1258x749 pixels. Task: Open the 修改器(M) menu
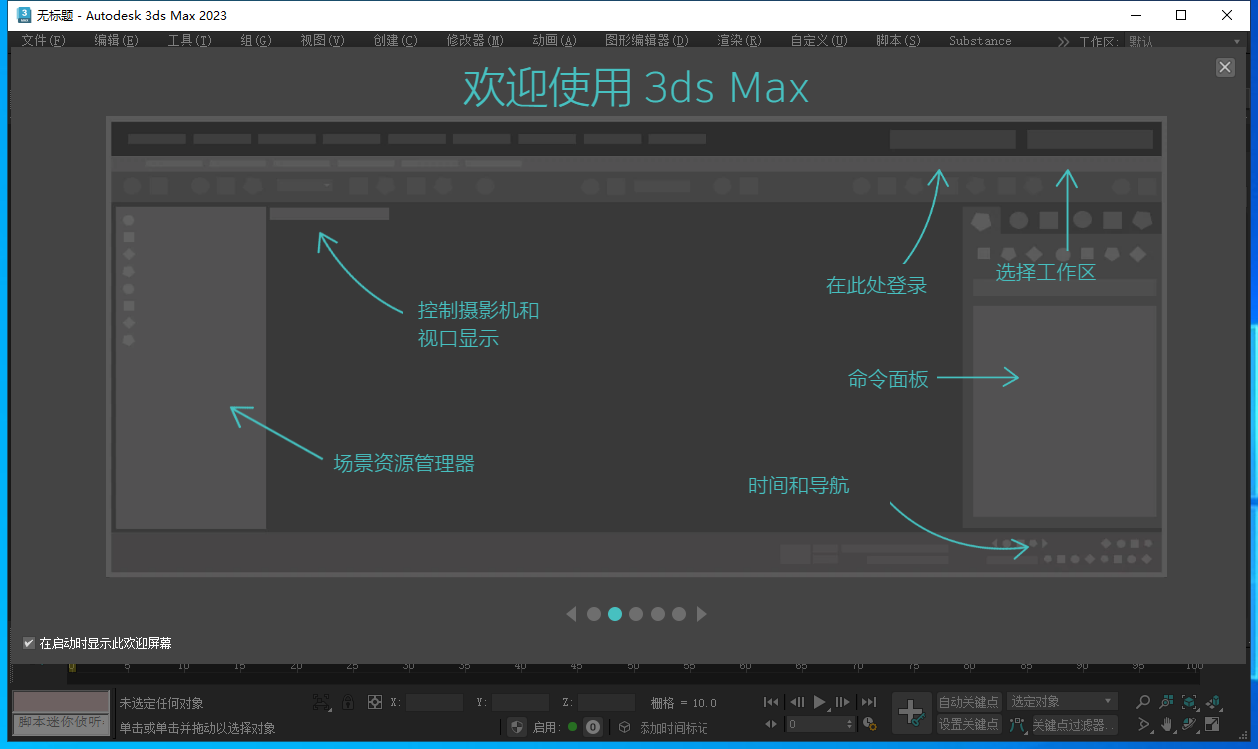(x=475, y=41)
